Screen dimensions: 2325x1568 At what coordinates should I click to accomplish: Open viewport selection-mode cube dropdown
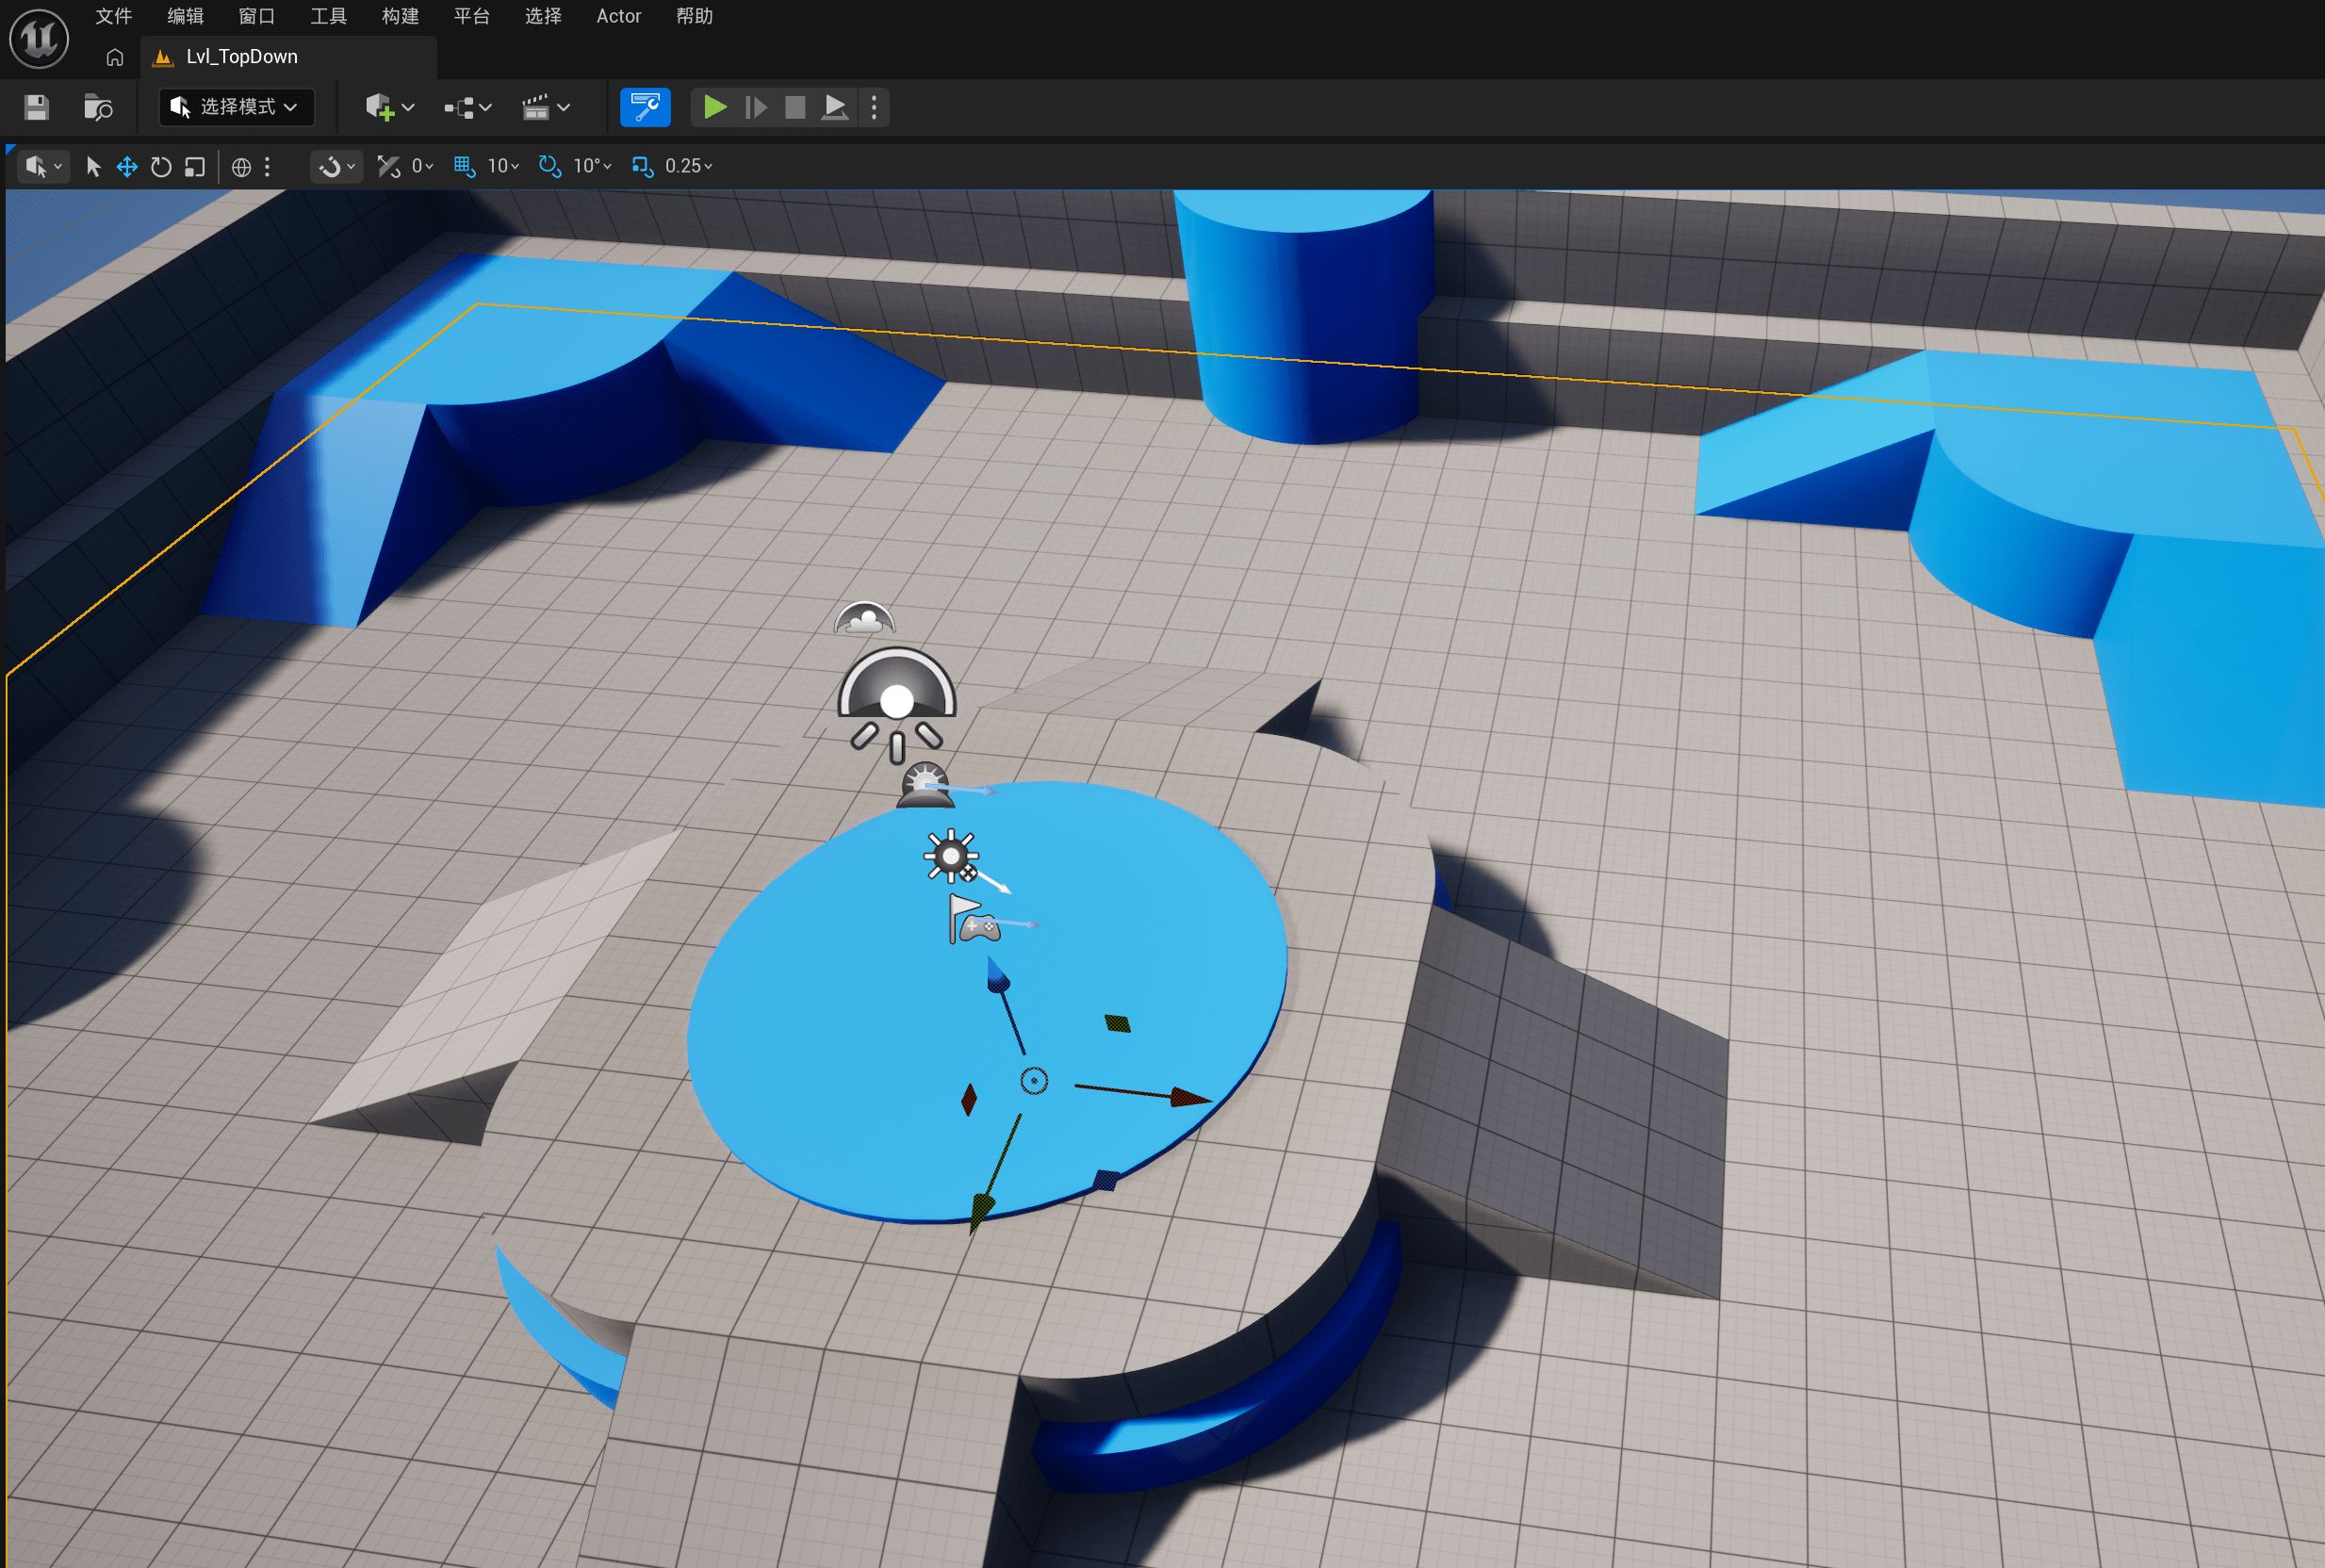[43, 166]
